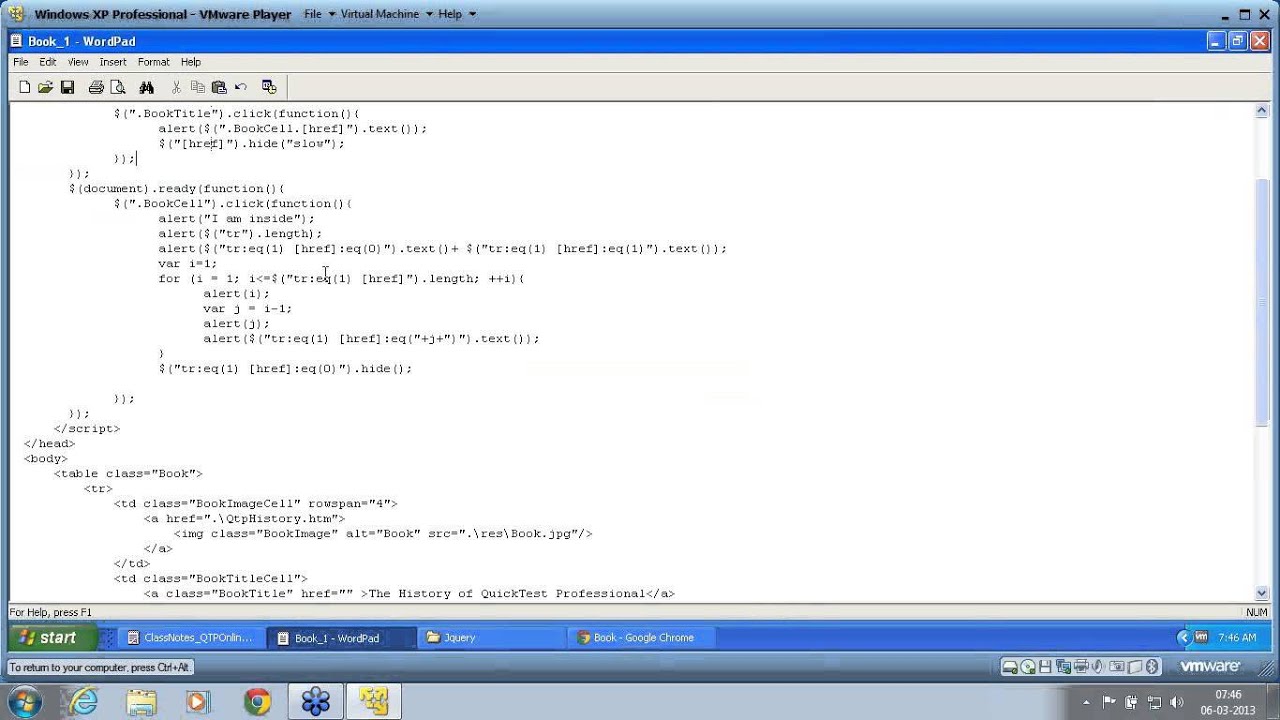Viewport: 1280px width, 720px height.
Task: Open the WordPad View menu
Action: tap(78, 62)
